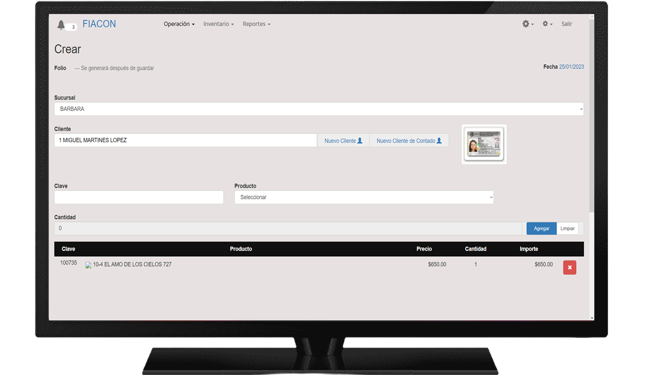Remove product row with red X
This screenshot has width=666, height=375.
pos(570,268)
